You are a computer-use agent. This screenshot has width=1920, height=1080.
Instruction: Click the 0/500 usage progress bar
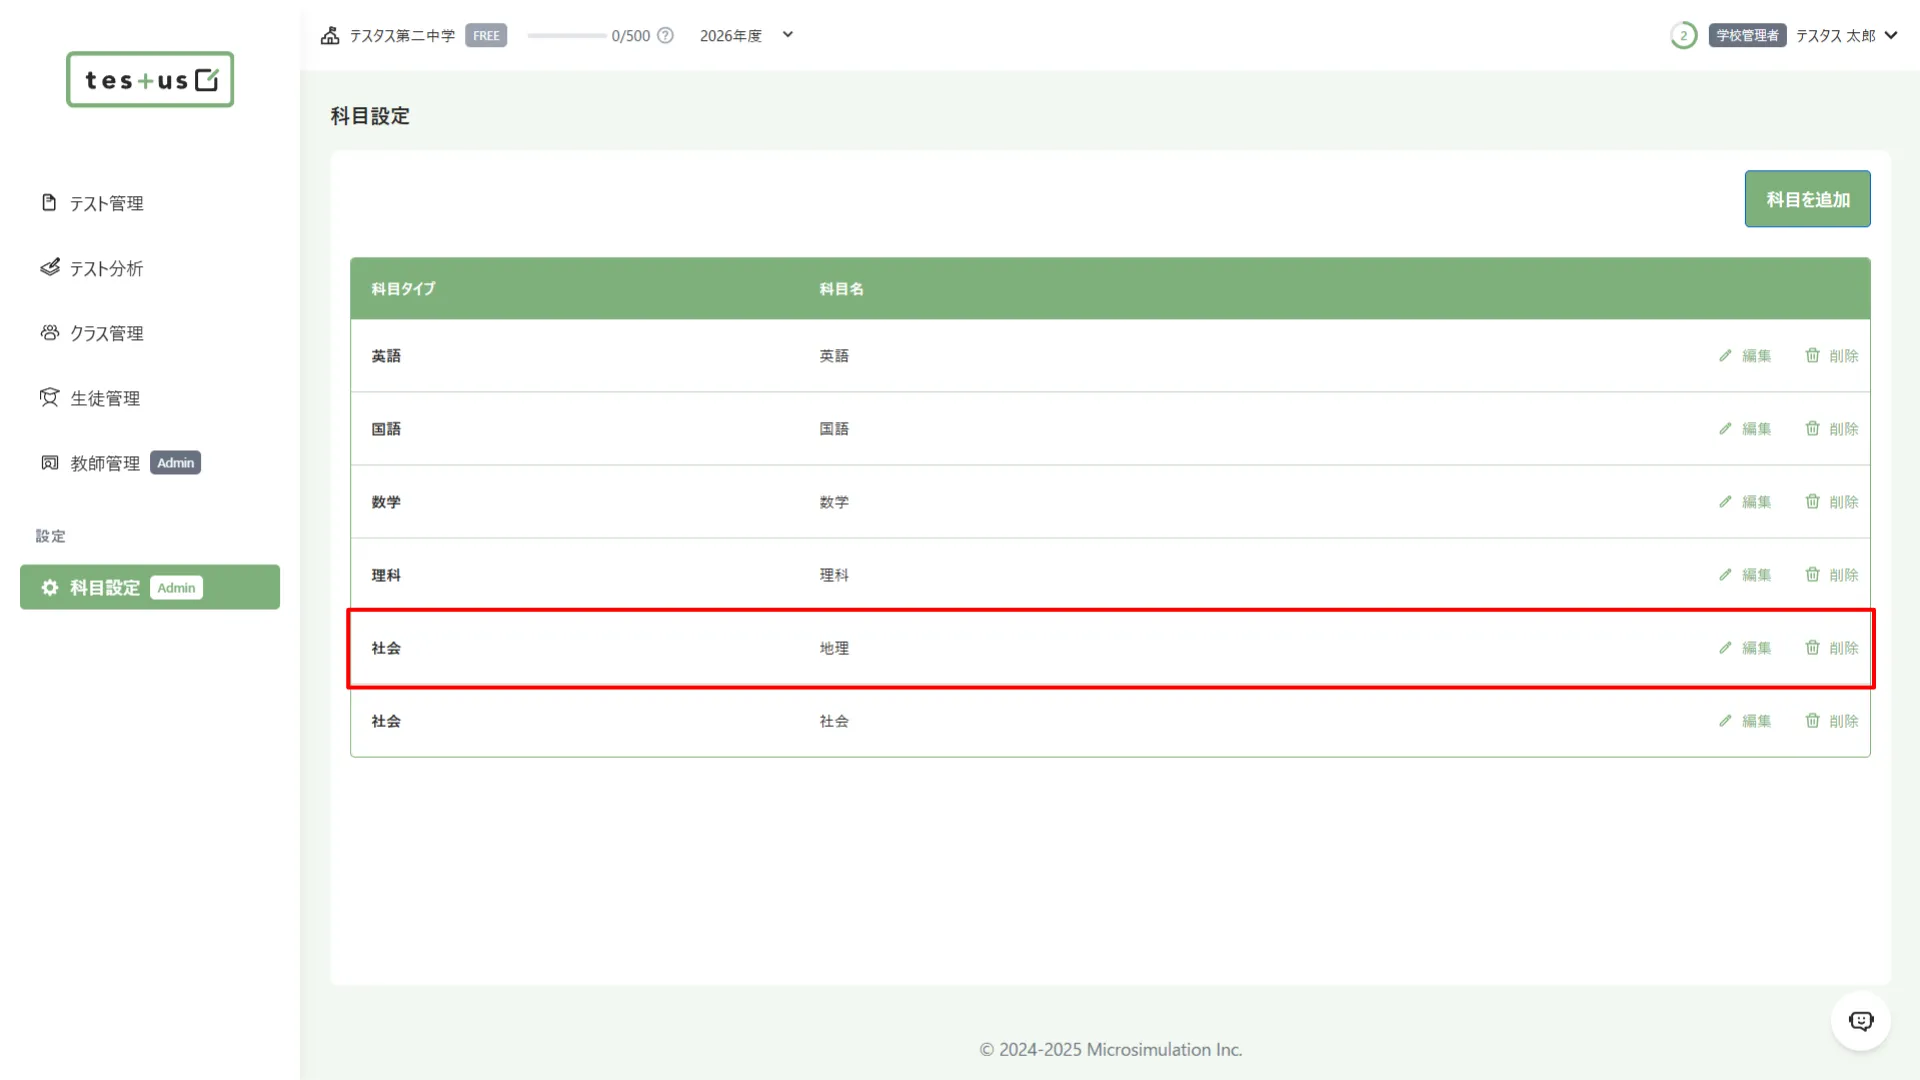coord(566,35)
